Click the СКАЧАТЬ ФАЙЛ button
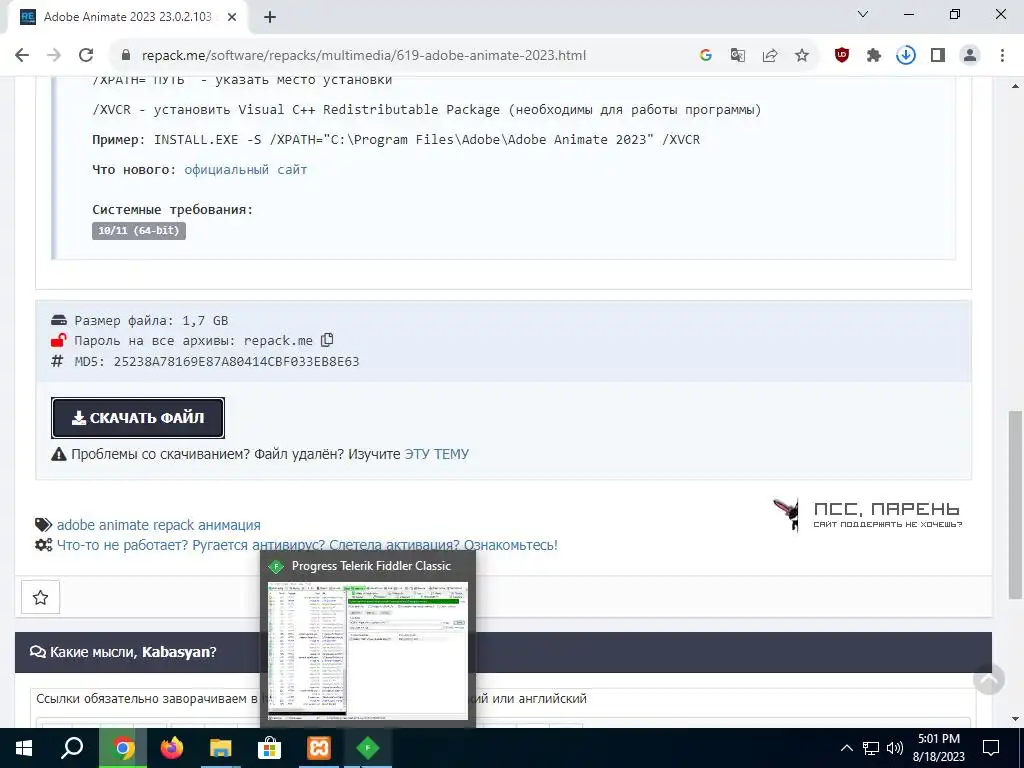Image resolution: width=1024 pixels, height=768 pixels. (x=138, y=418)
